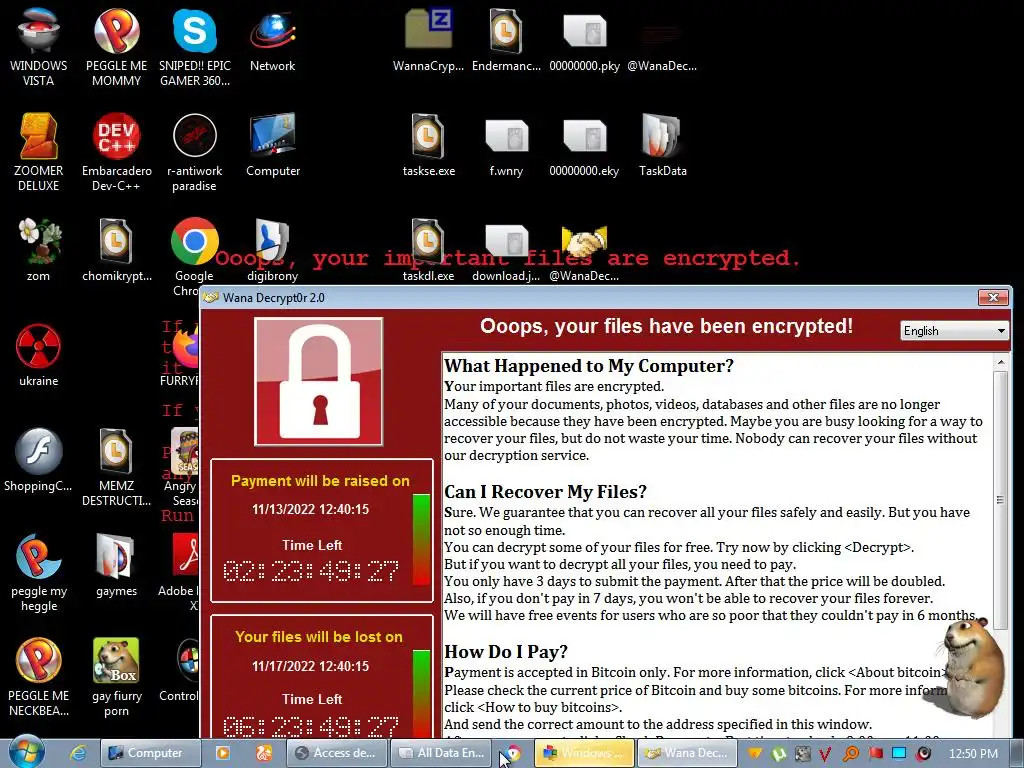The width and height of the screenshot is (1024, 768).
Task: Click the 11/17/2022 12:40:15 date text
Action: tap(311, 666)
